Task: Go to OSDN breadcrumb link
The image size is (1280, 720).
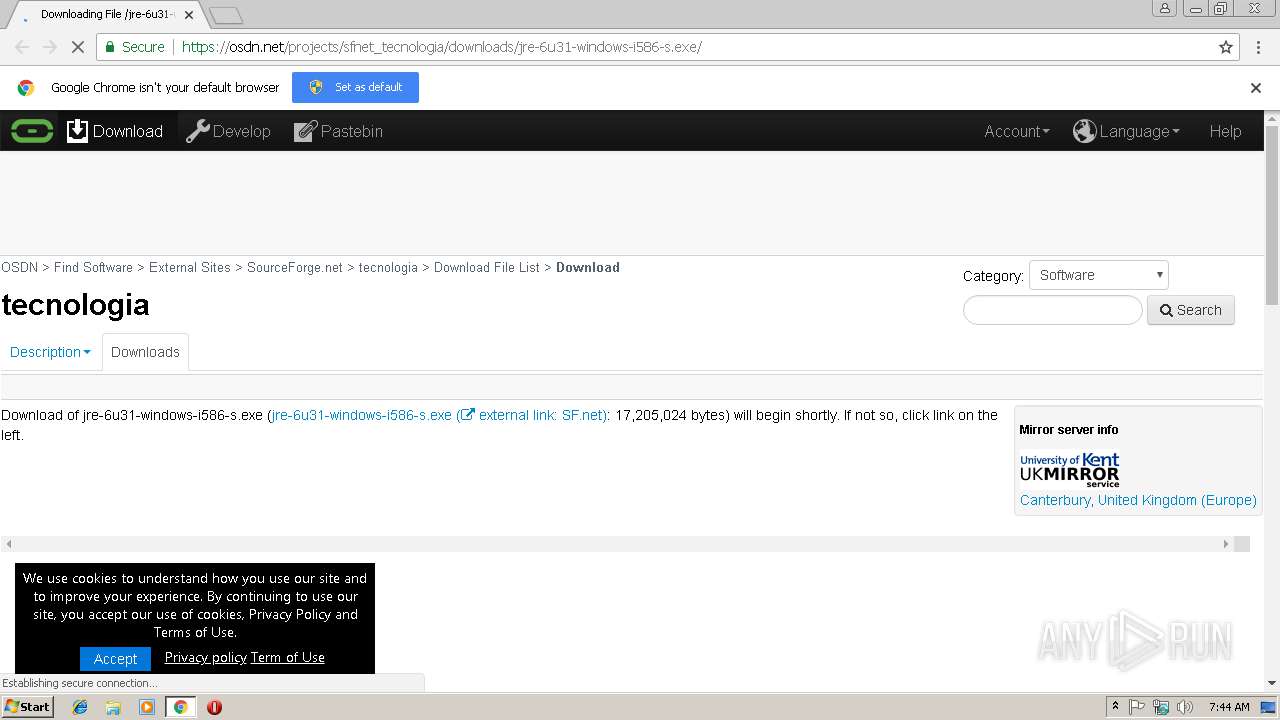Action: 20,267
